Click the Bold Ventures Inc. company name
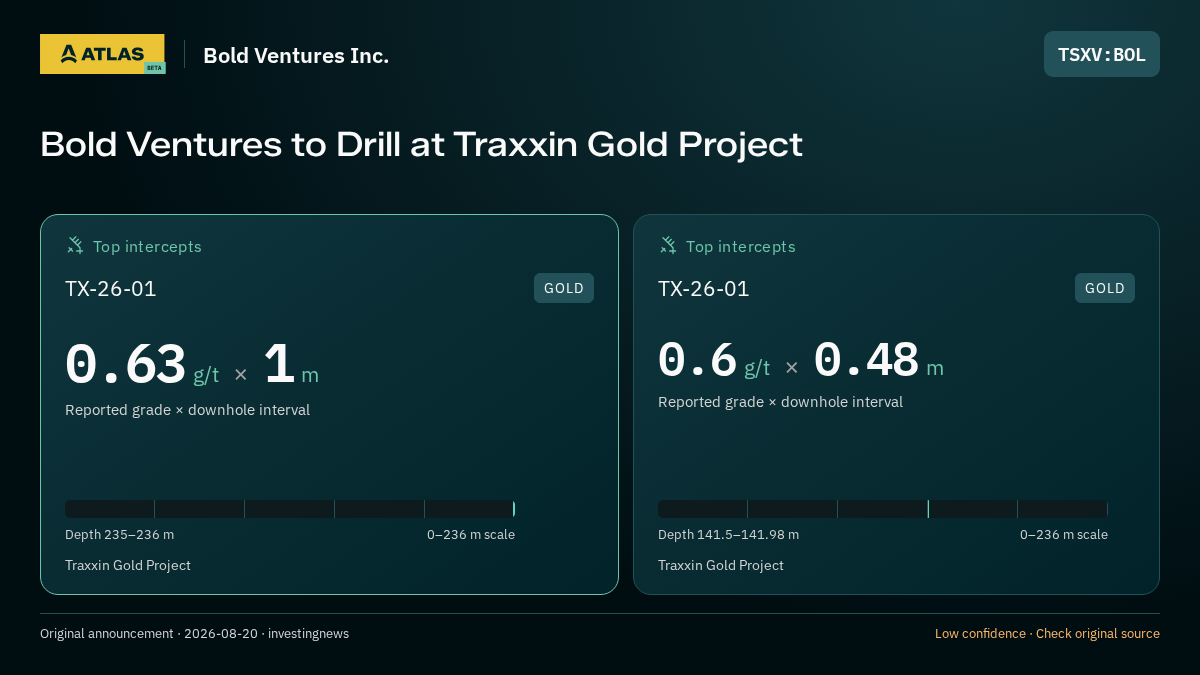The image size is (1200, 675). pyautogui.click(x=296, y=56)
